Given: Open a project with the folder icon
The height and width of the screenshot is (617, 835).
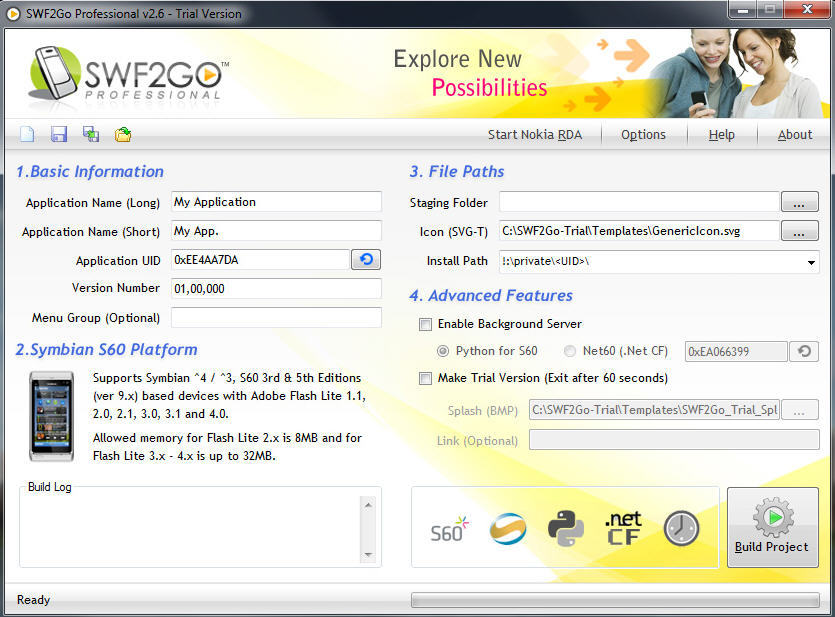Looking at the screenshot, I should (x=123, y=134).
